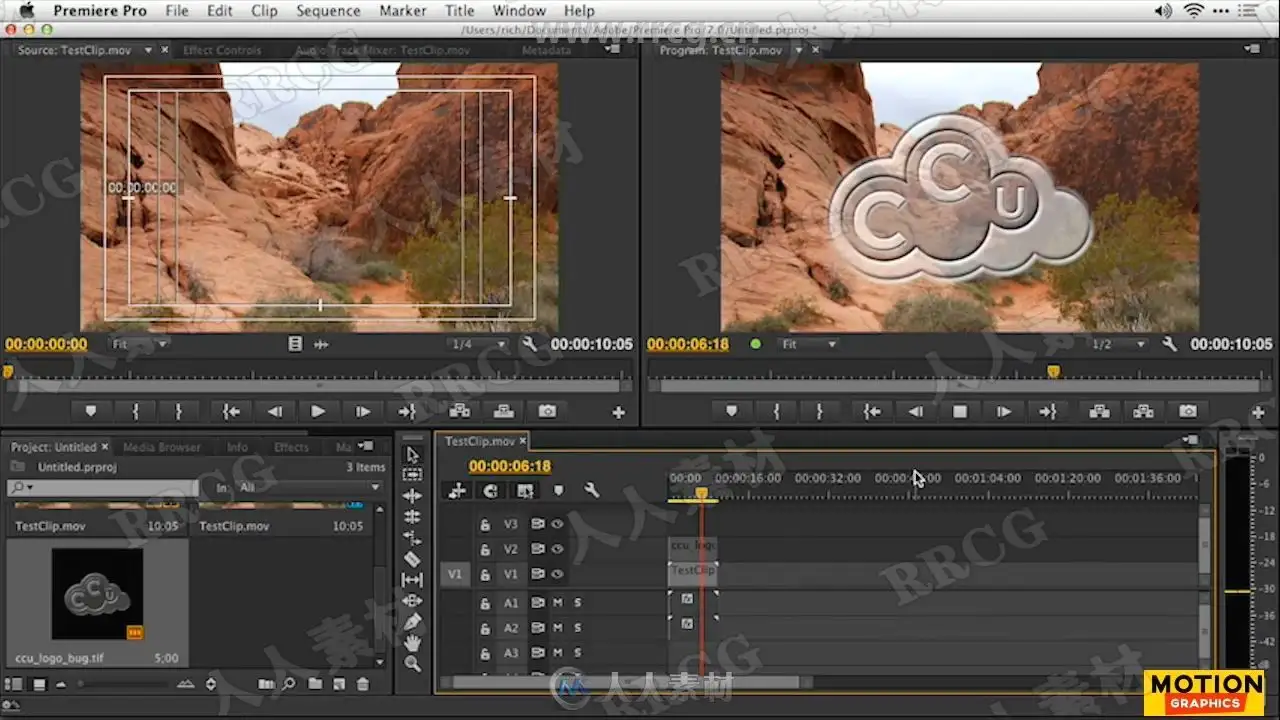Image resolution: width=1280 pixels, height=720 pixels.
Task: Choose the Hand tool
Action: pyautogui.click(x=412, y=643)
